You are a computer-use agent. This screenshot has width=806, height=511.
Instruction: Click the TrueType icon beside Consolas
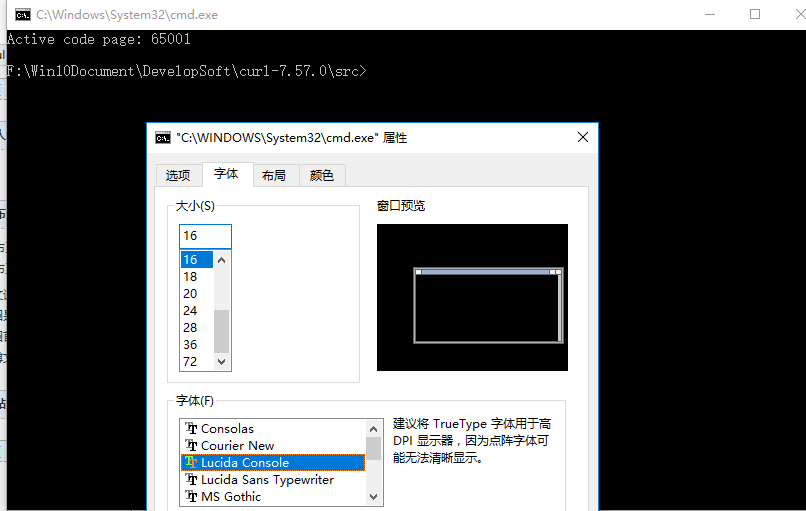pyautogui.click(x=191, y=428)
